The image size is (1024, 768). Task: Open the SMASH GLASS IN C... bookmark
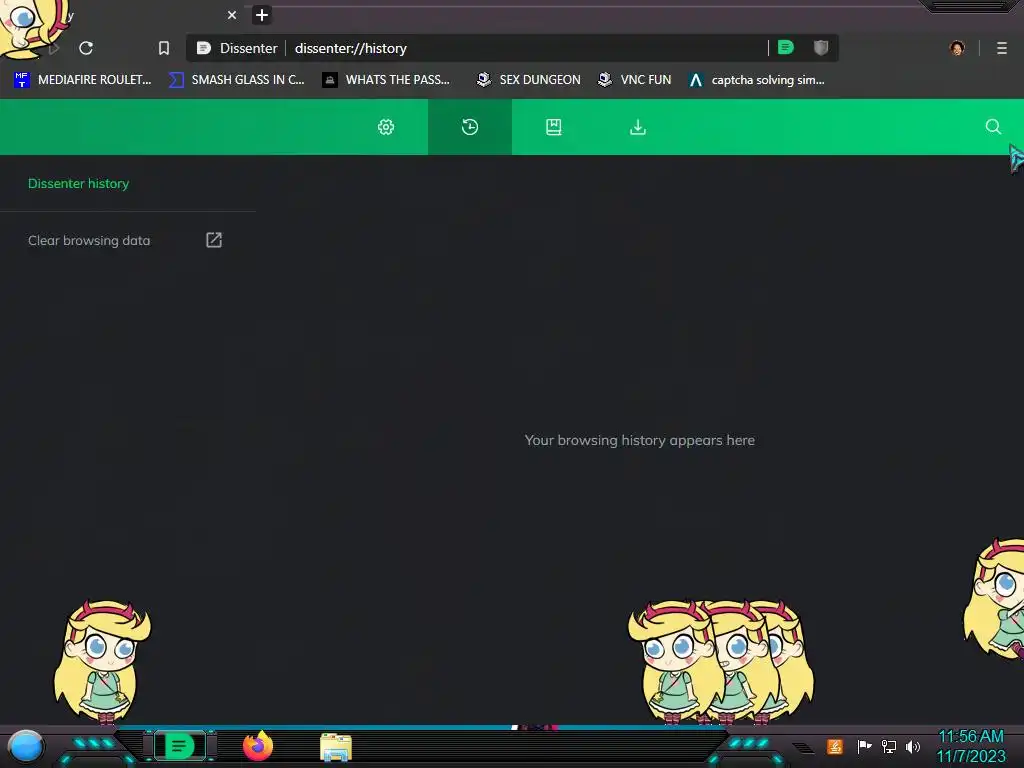click(237, 80)
